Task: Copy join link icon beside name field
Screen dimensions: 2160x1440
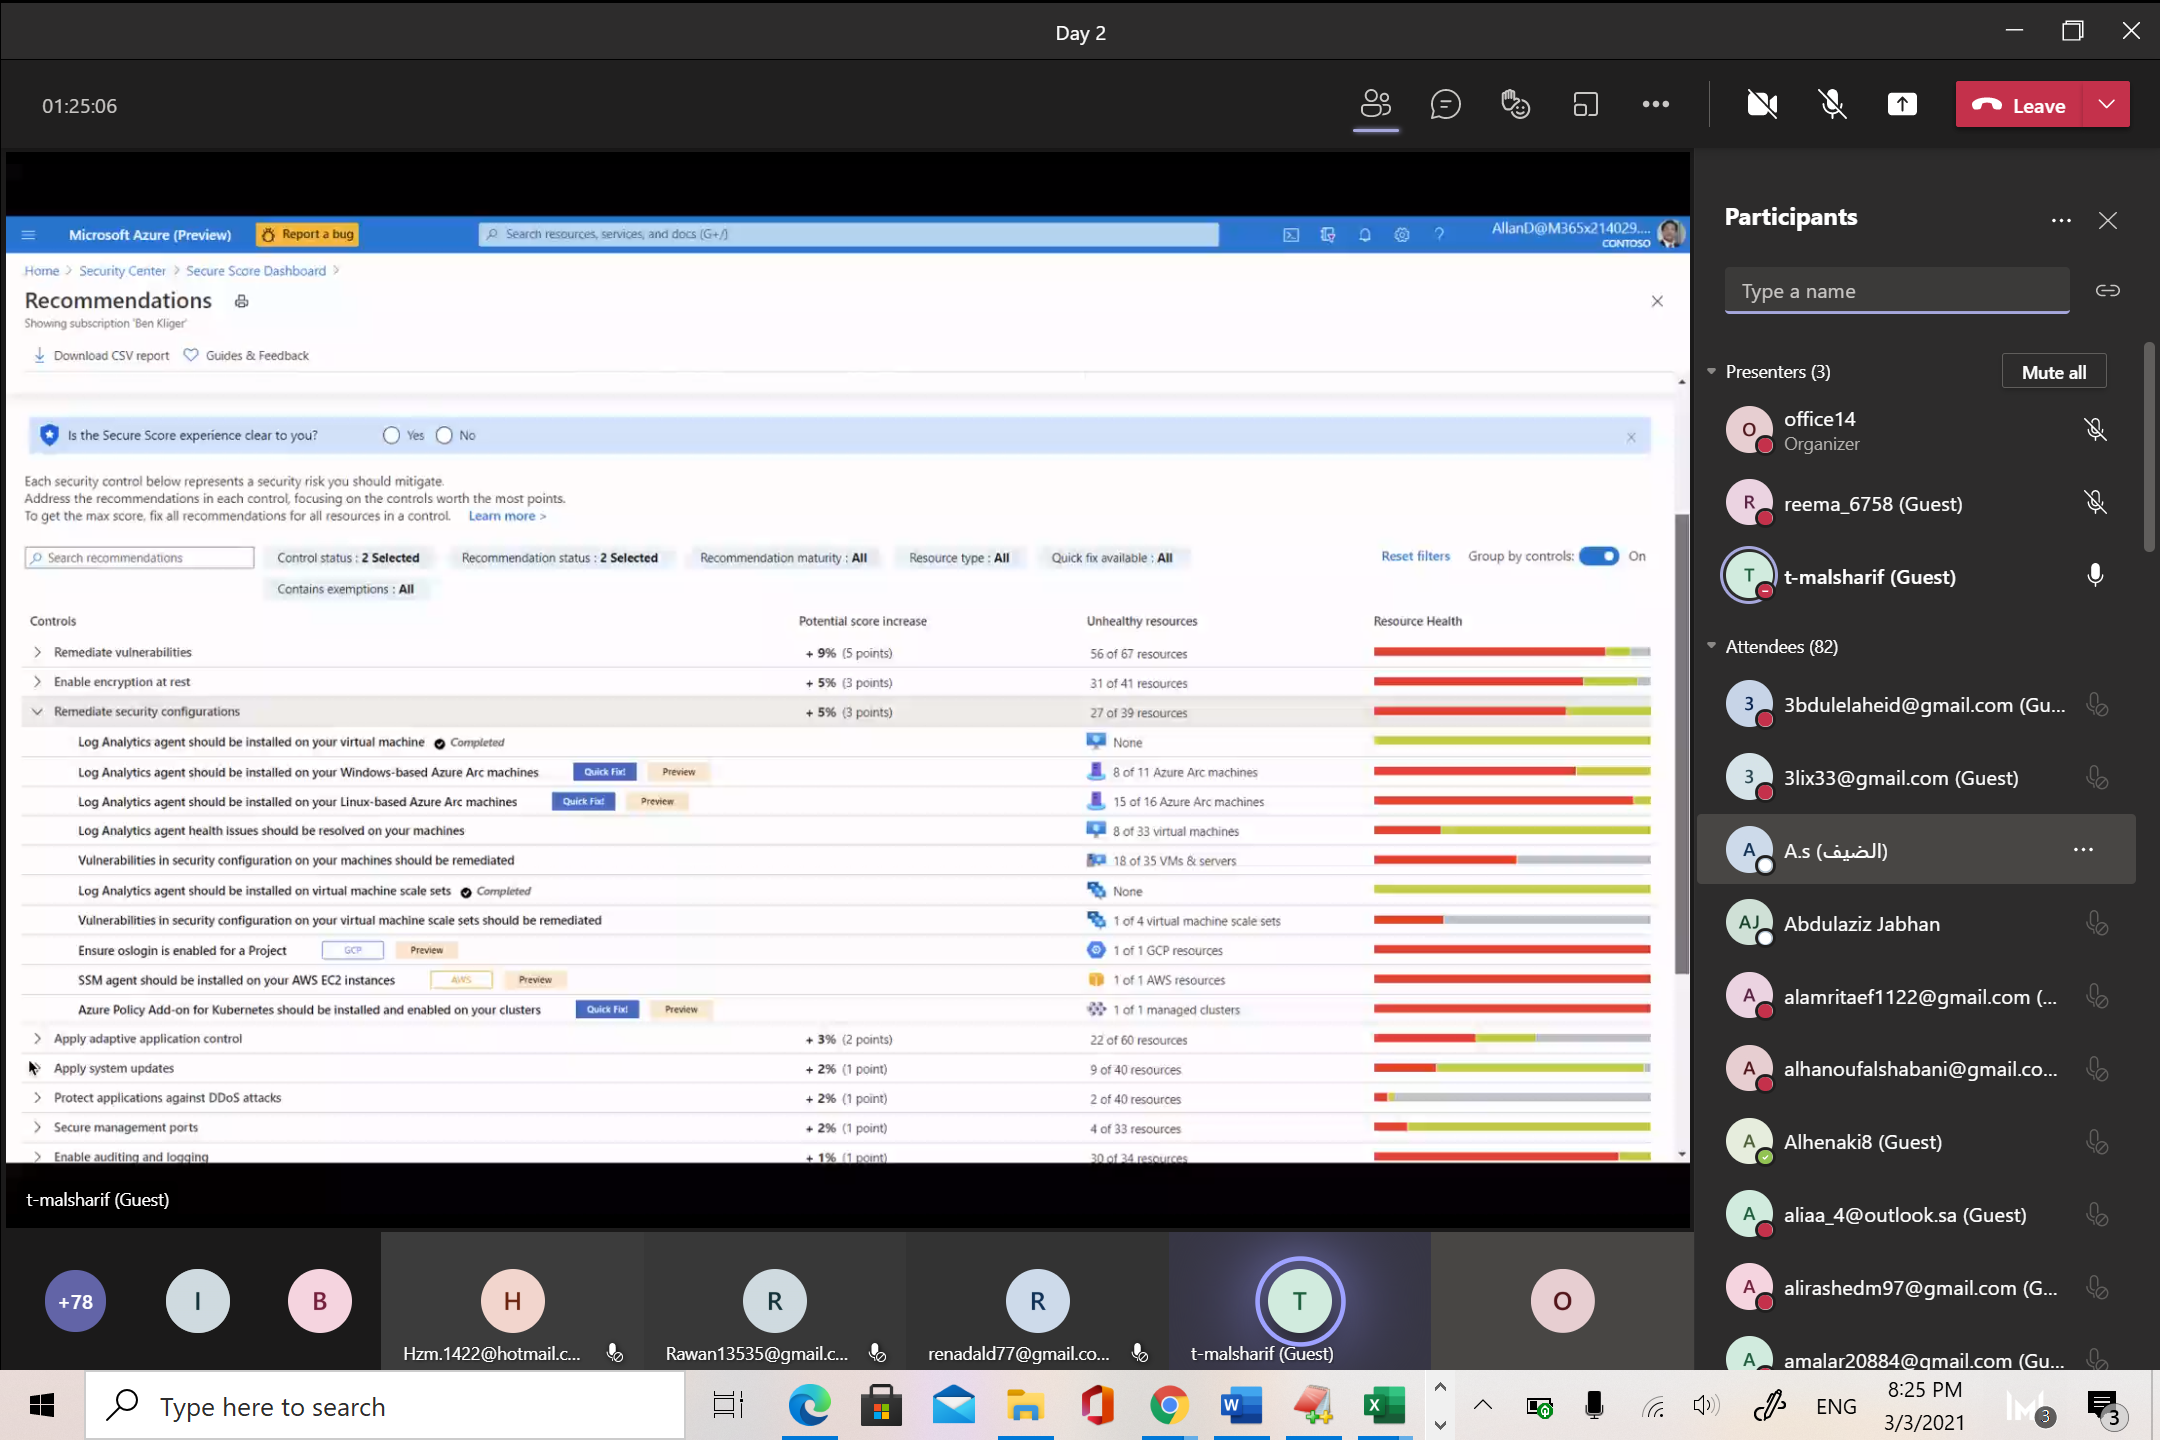Action: [x=2107, y=291]
